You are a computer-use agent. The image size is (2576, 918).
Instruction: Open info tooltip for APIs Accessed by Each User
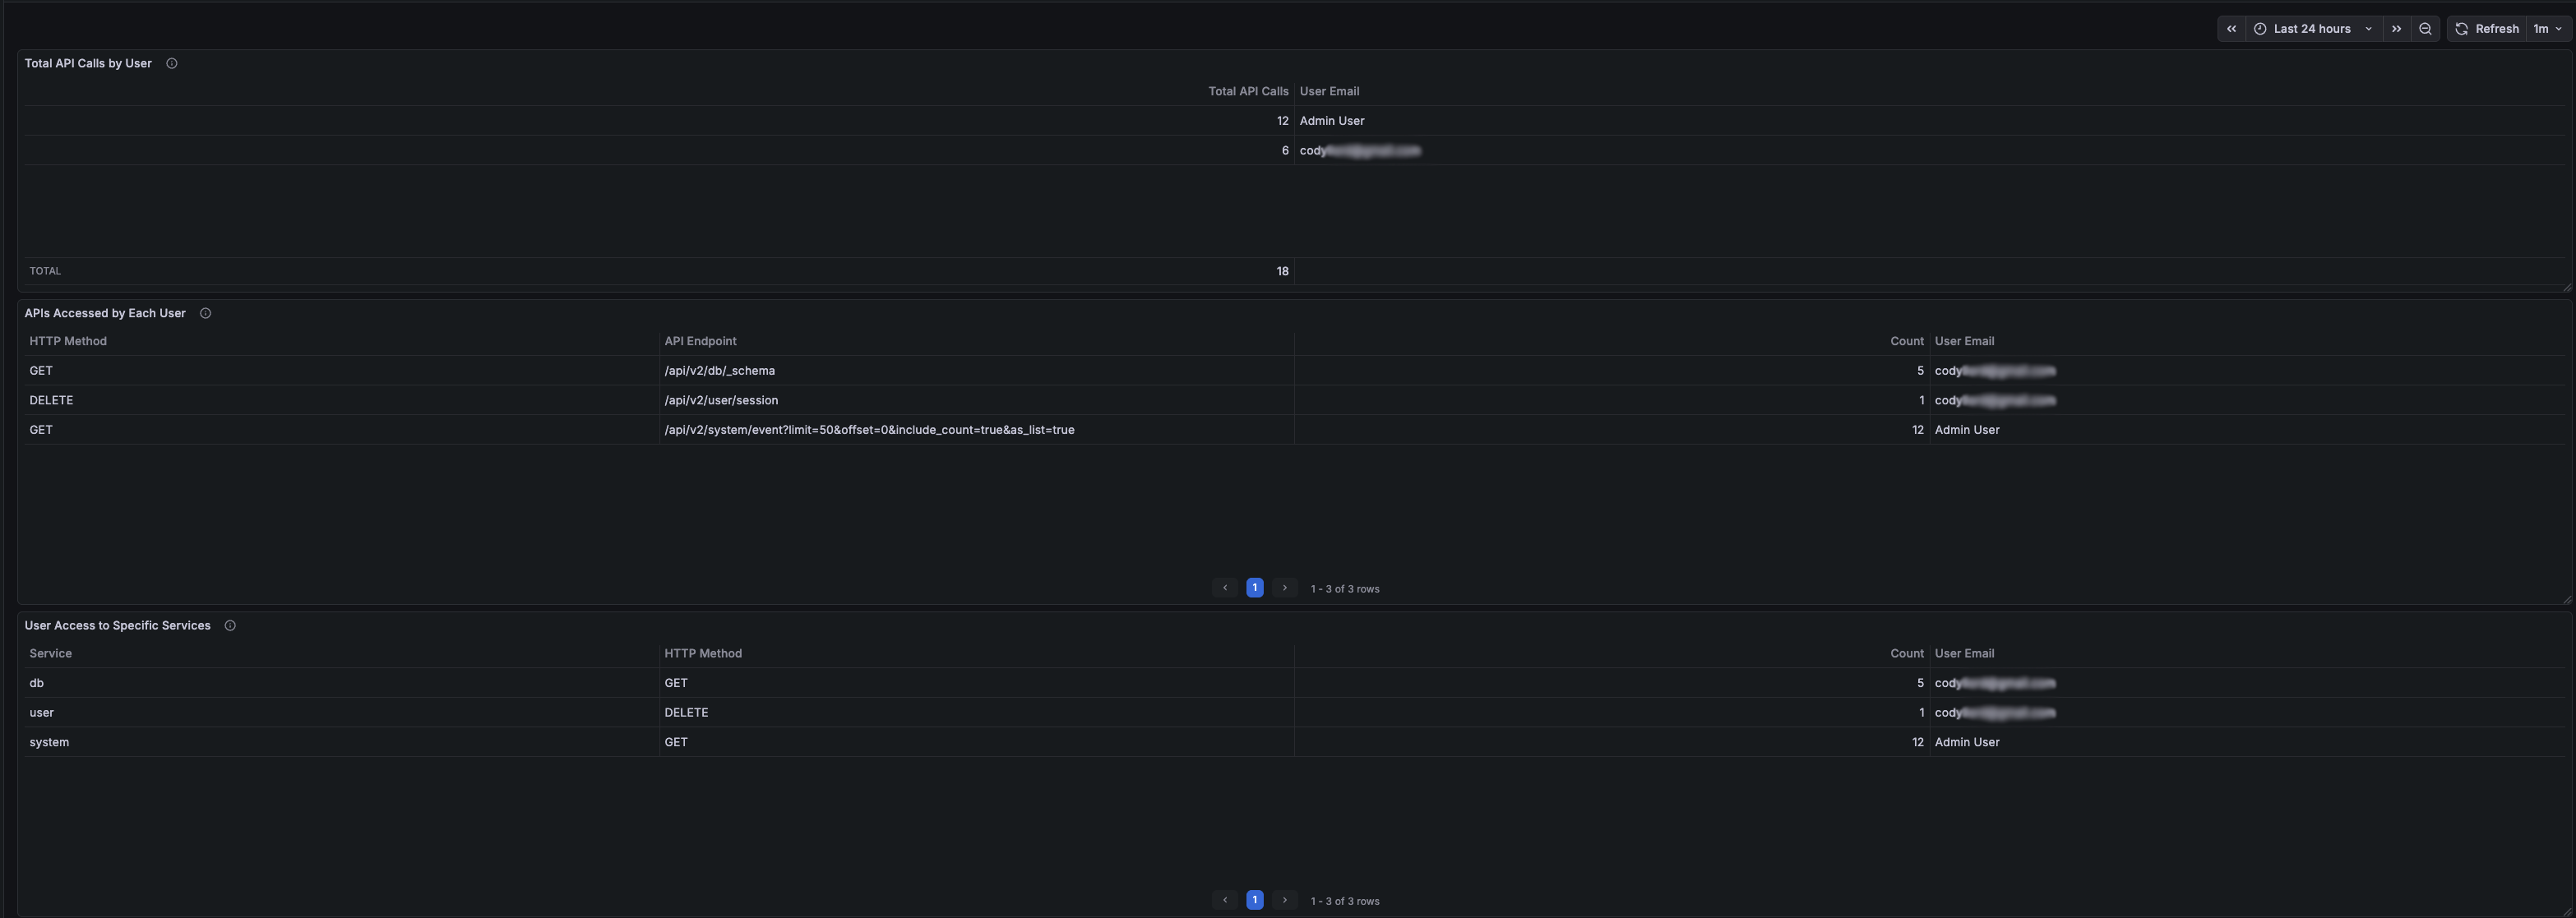[205, 313]
